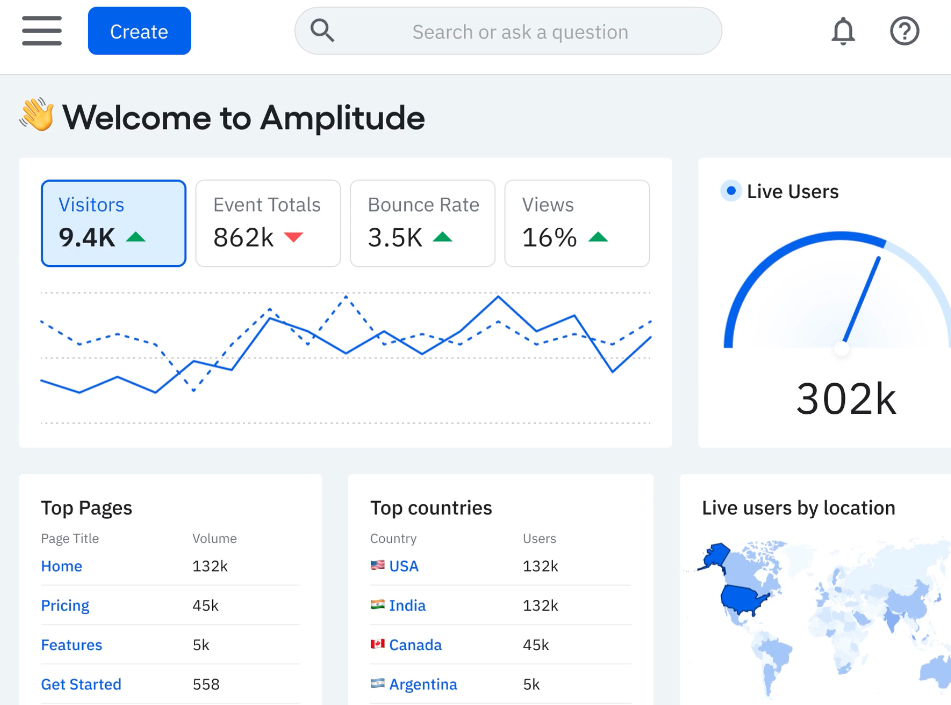Open the hamburger navigation menu
This screenshot has width=951, height=705.
42,31
